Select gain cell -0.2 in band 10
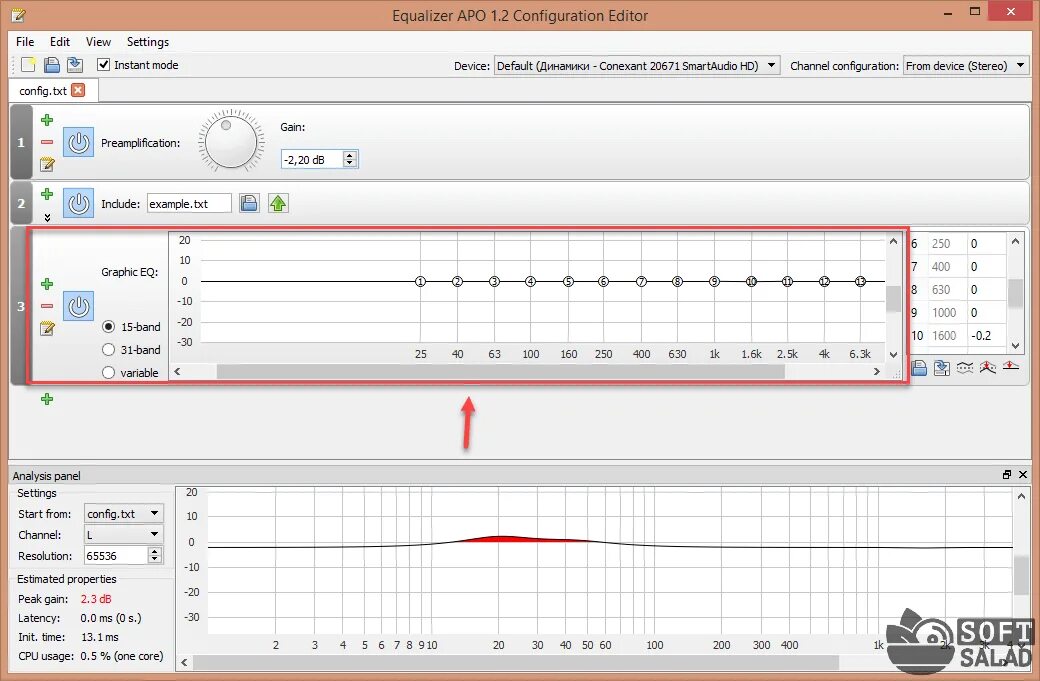Image resolution: width=1040 pixels, height=681 pixels. point(987,336)
